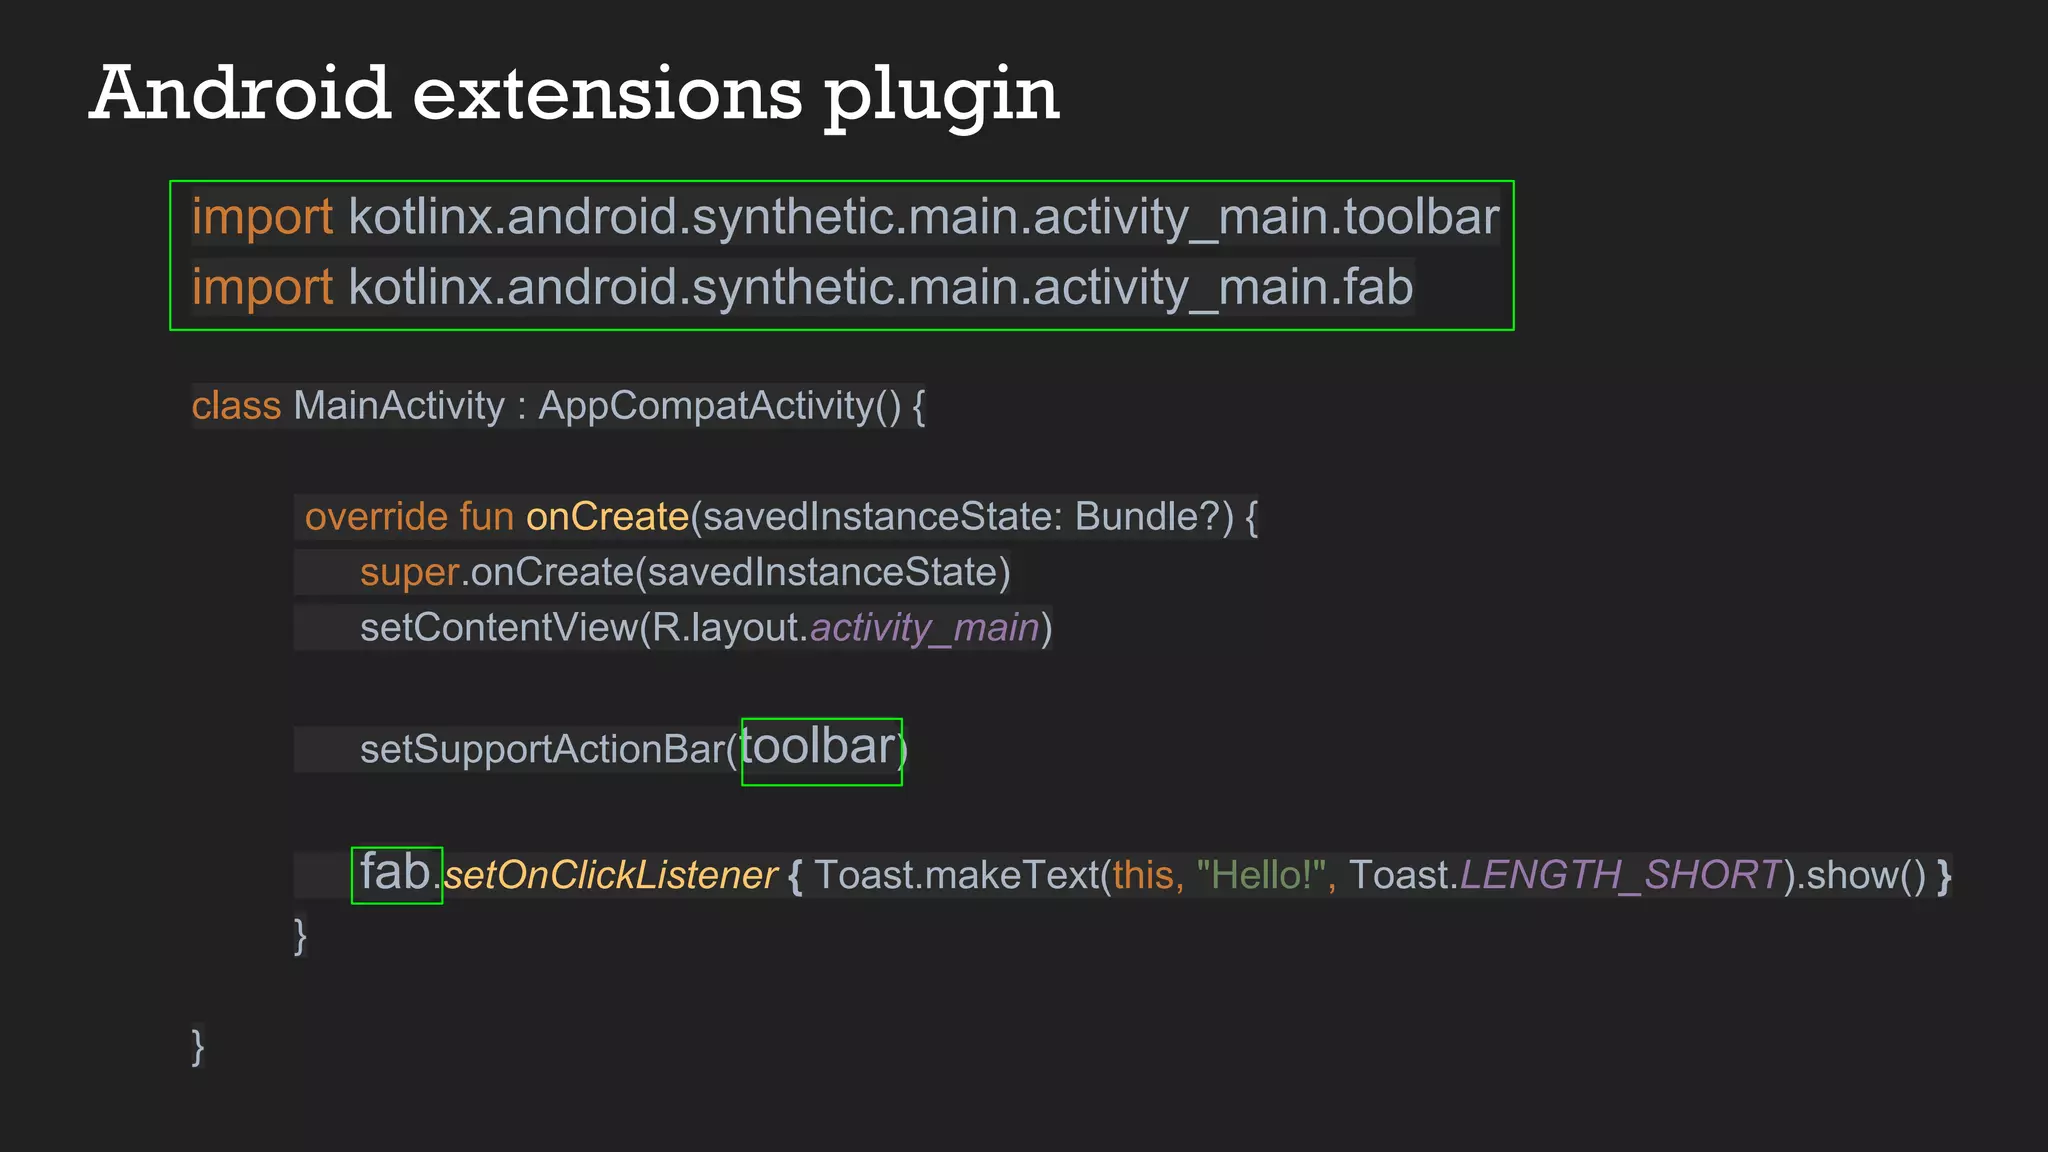Click the final closing brace of the class
The image size is (2048, 1152).
(x=198, y=1047)
